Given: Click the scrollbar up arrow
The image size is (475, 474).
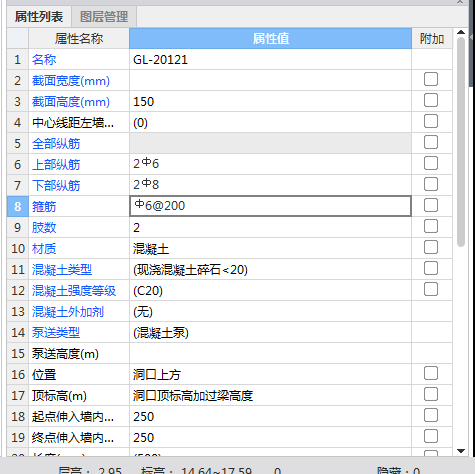Looking at the screenshot, I should click(461, 32).
